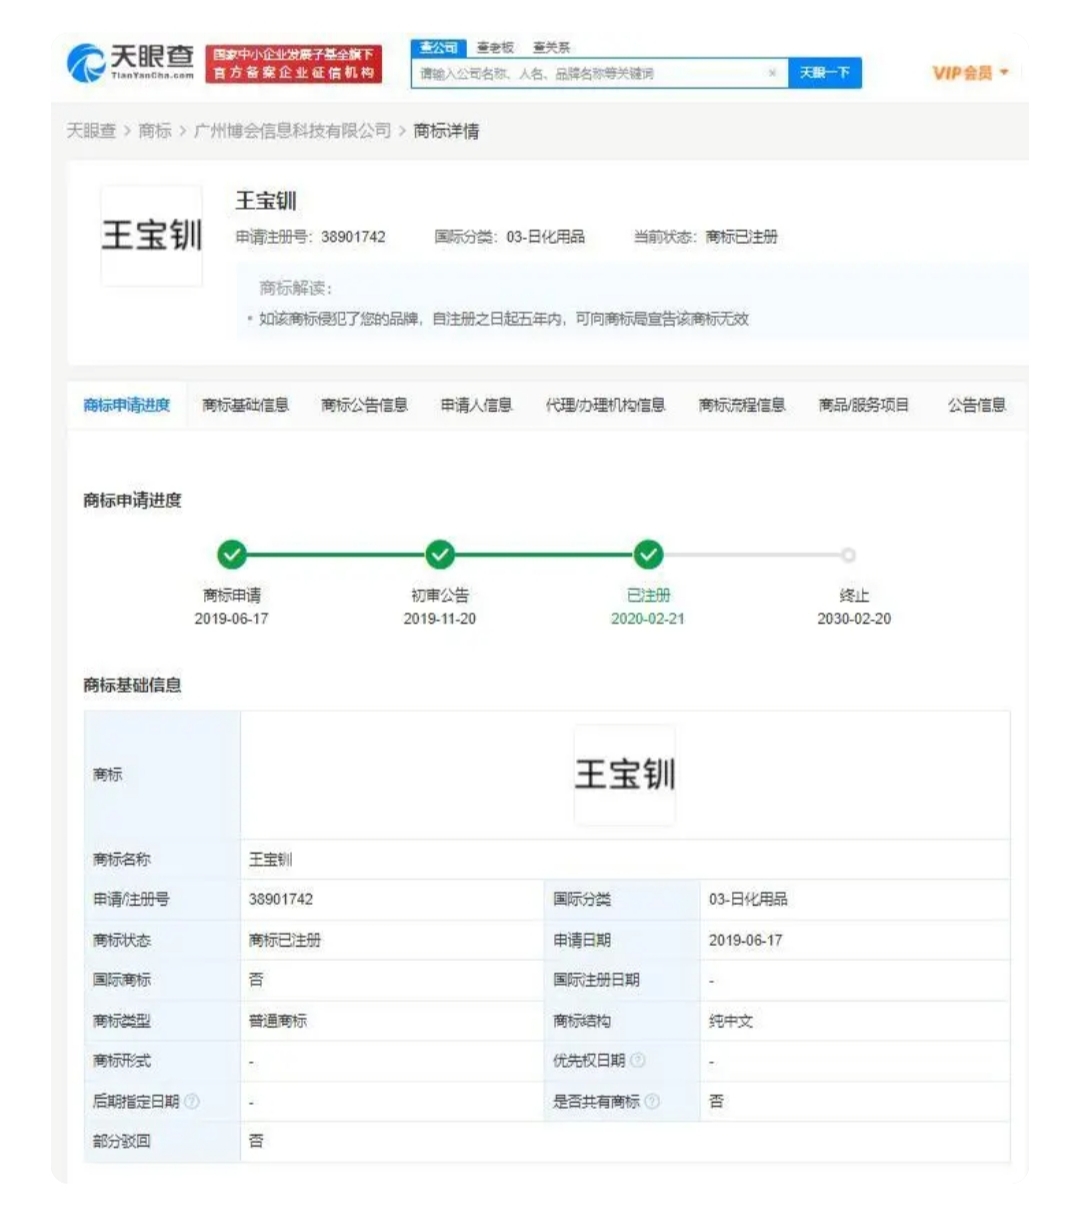Focus the company name search input field
Screen dimensions: 1080x1209
tap(590, 73)
